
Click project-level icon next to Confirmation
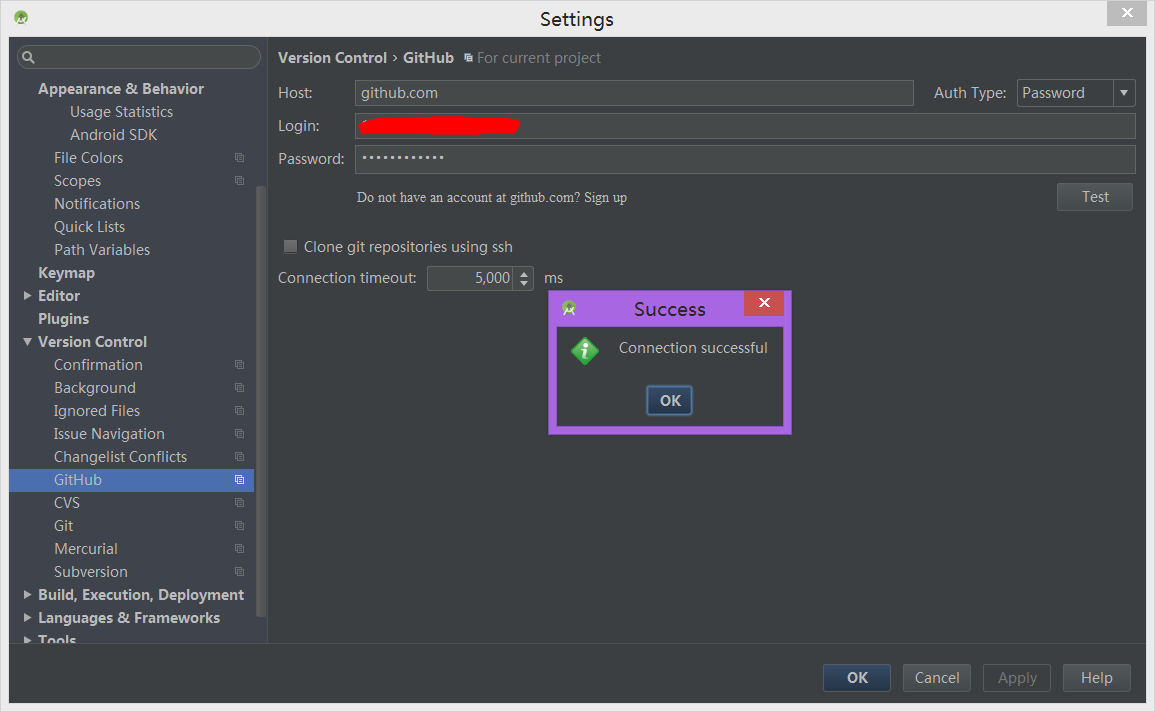tap(239, 364)
